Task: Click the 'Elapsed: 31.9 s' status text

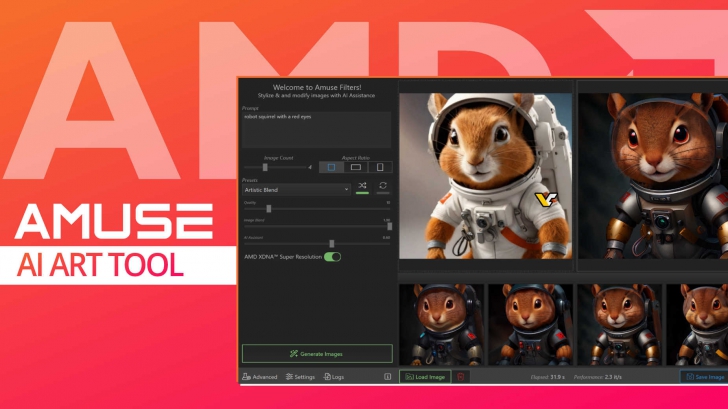Action: [547, 377]
